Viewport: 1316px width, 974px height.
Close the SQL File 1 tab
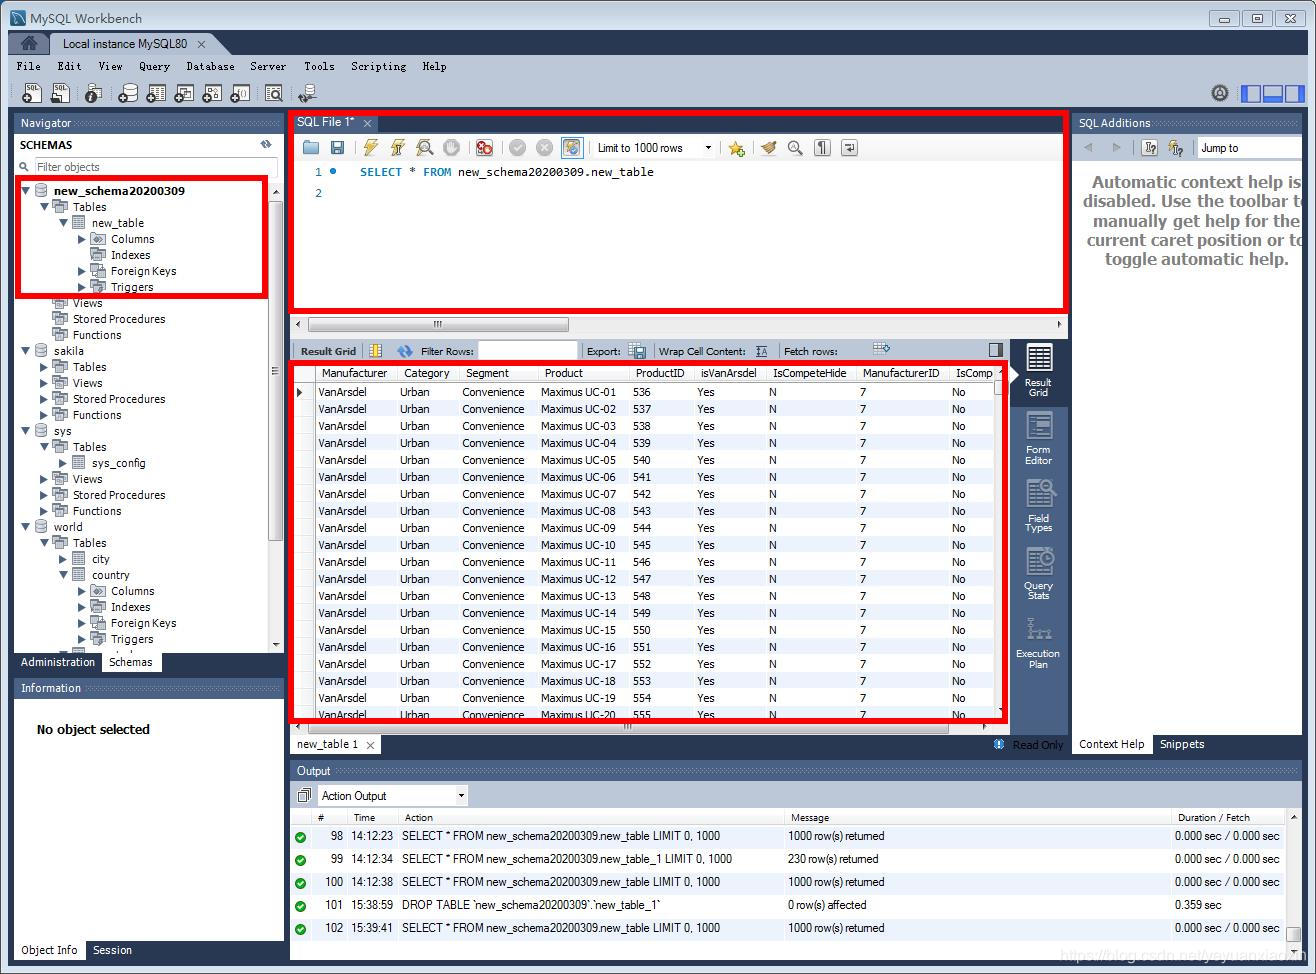pos(368,123)
